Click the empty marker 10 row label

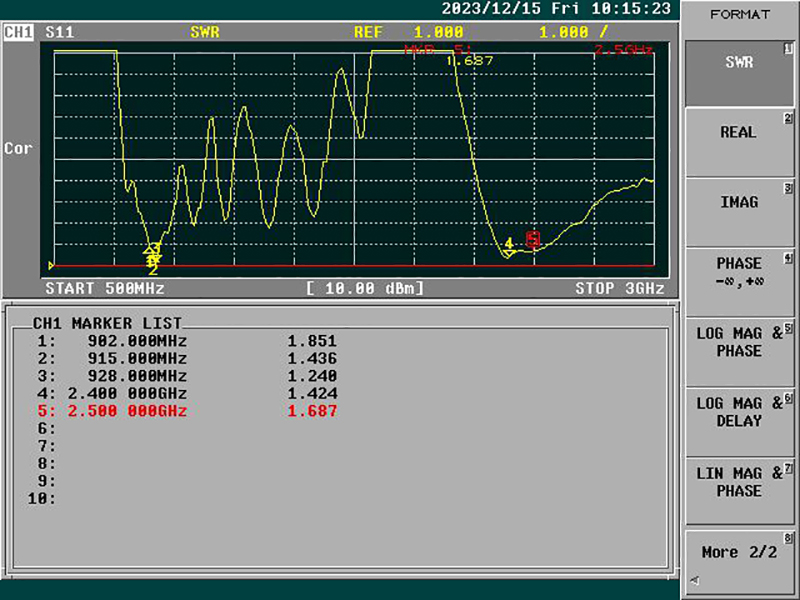(x=41, y=498)
